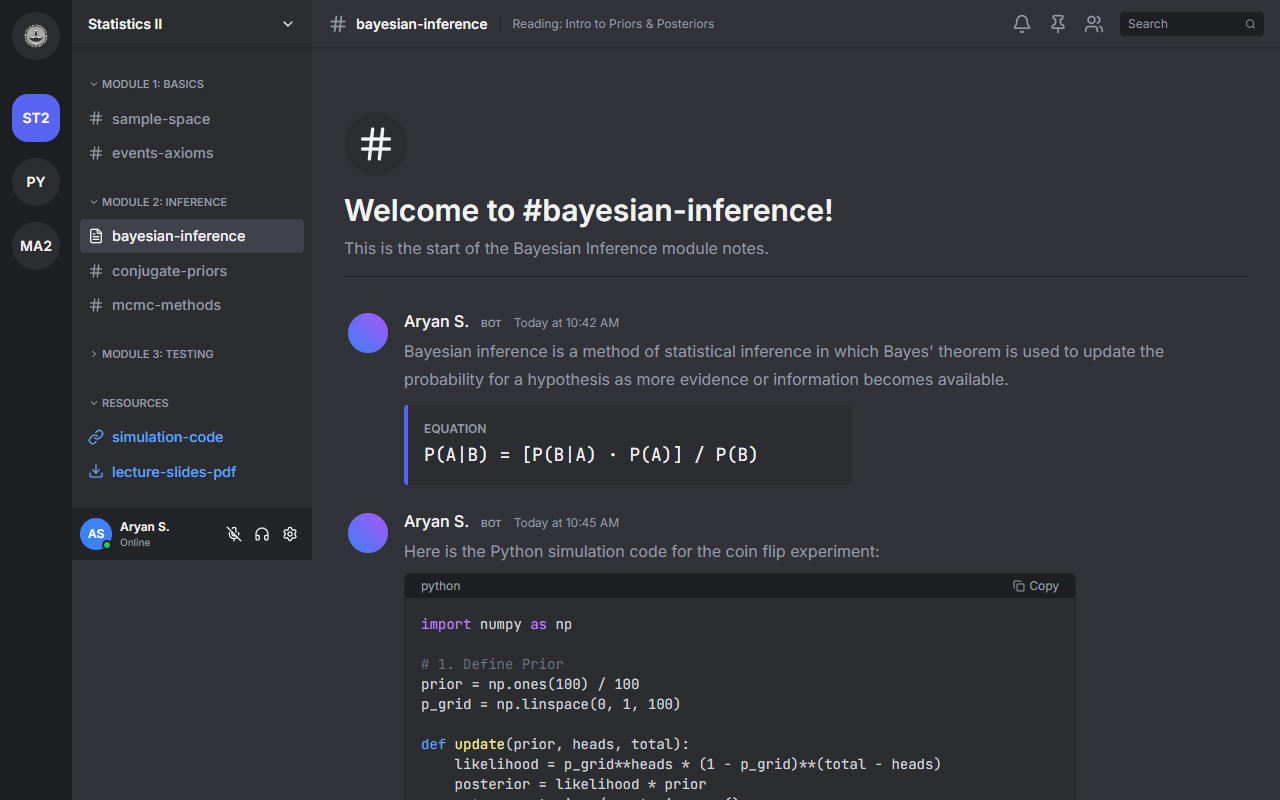This screenshot has width=1280, height=800.
Task: Toggle headphones deafen in user panel
Action: click(262, 534)
